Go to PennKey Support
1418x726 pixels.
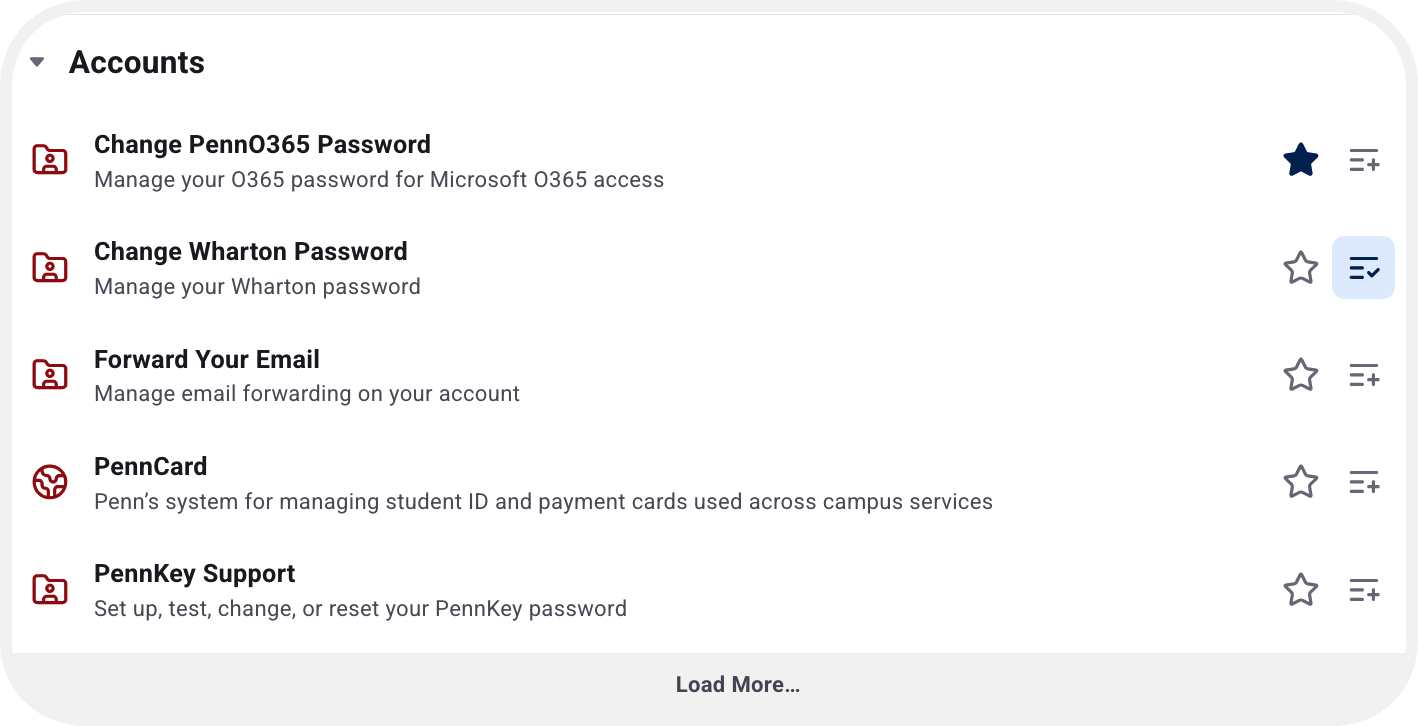point(194,574)
